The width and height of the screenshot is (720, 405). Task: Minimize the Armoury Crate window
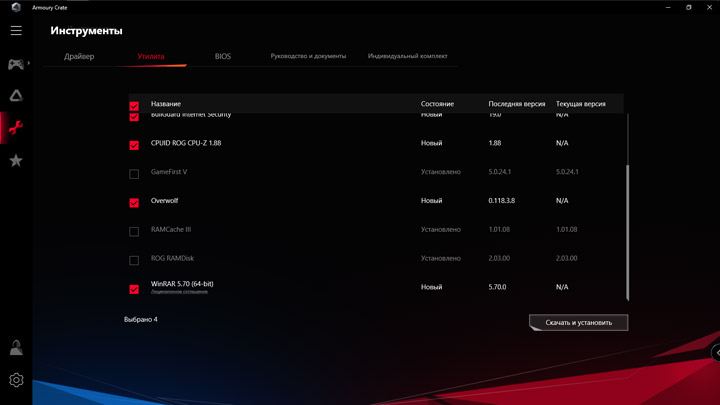click(x=668, y=7)
